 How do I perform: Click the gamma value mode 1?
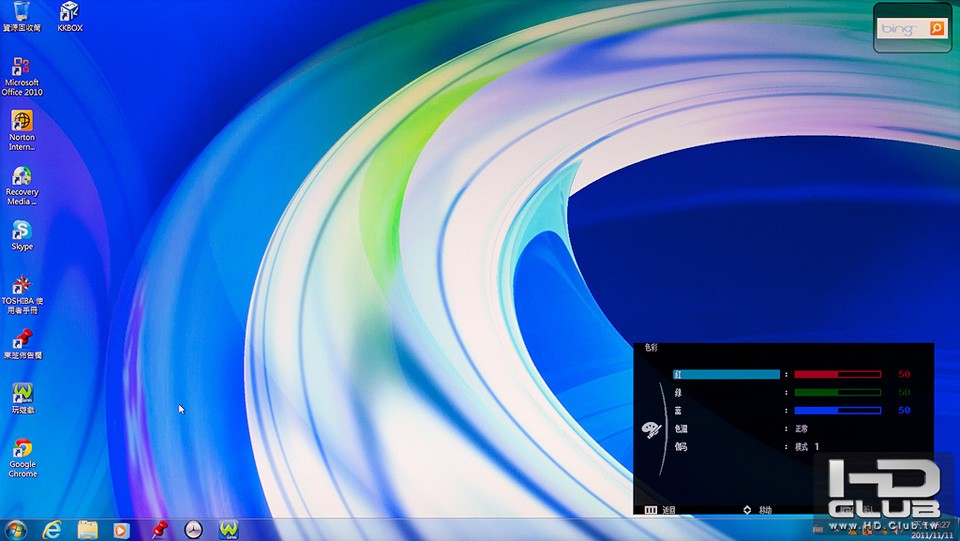point(807,447)
